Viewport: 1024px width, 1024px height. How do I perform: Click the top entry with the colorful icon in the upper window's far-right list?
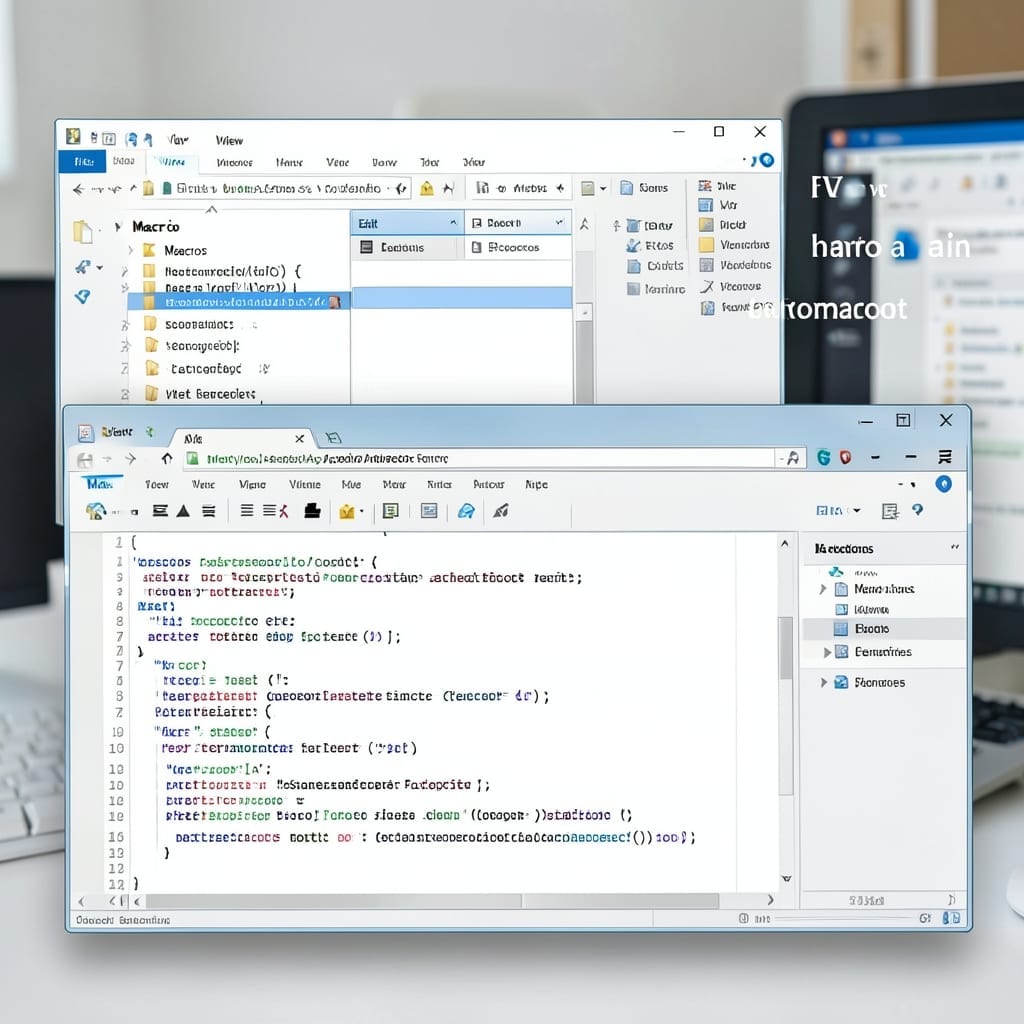coord(716,186)
